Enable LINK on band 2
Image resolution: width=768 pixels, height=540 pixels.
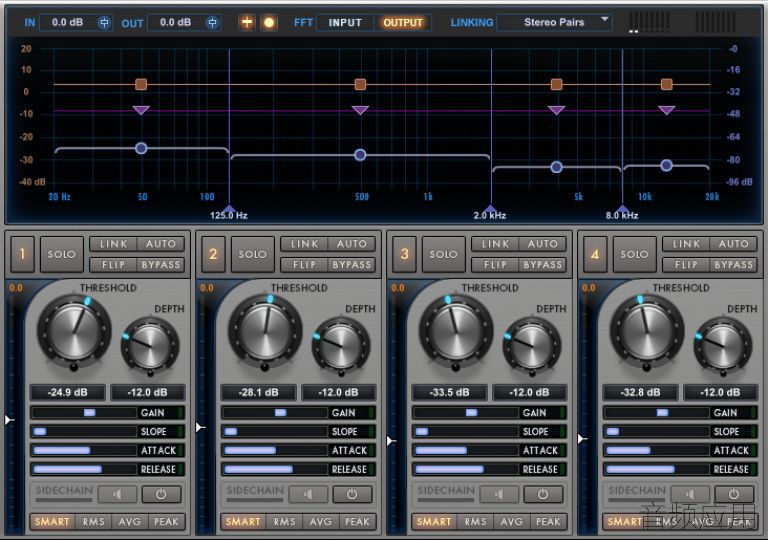pyautogui.click(x=305, y=244)
